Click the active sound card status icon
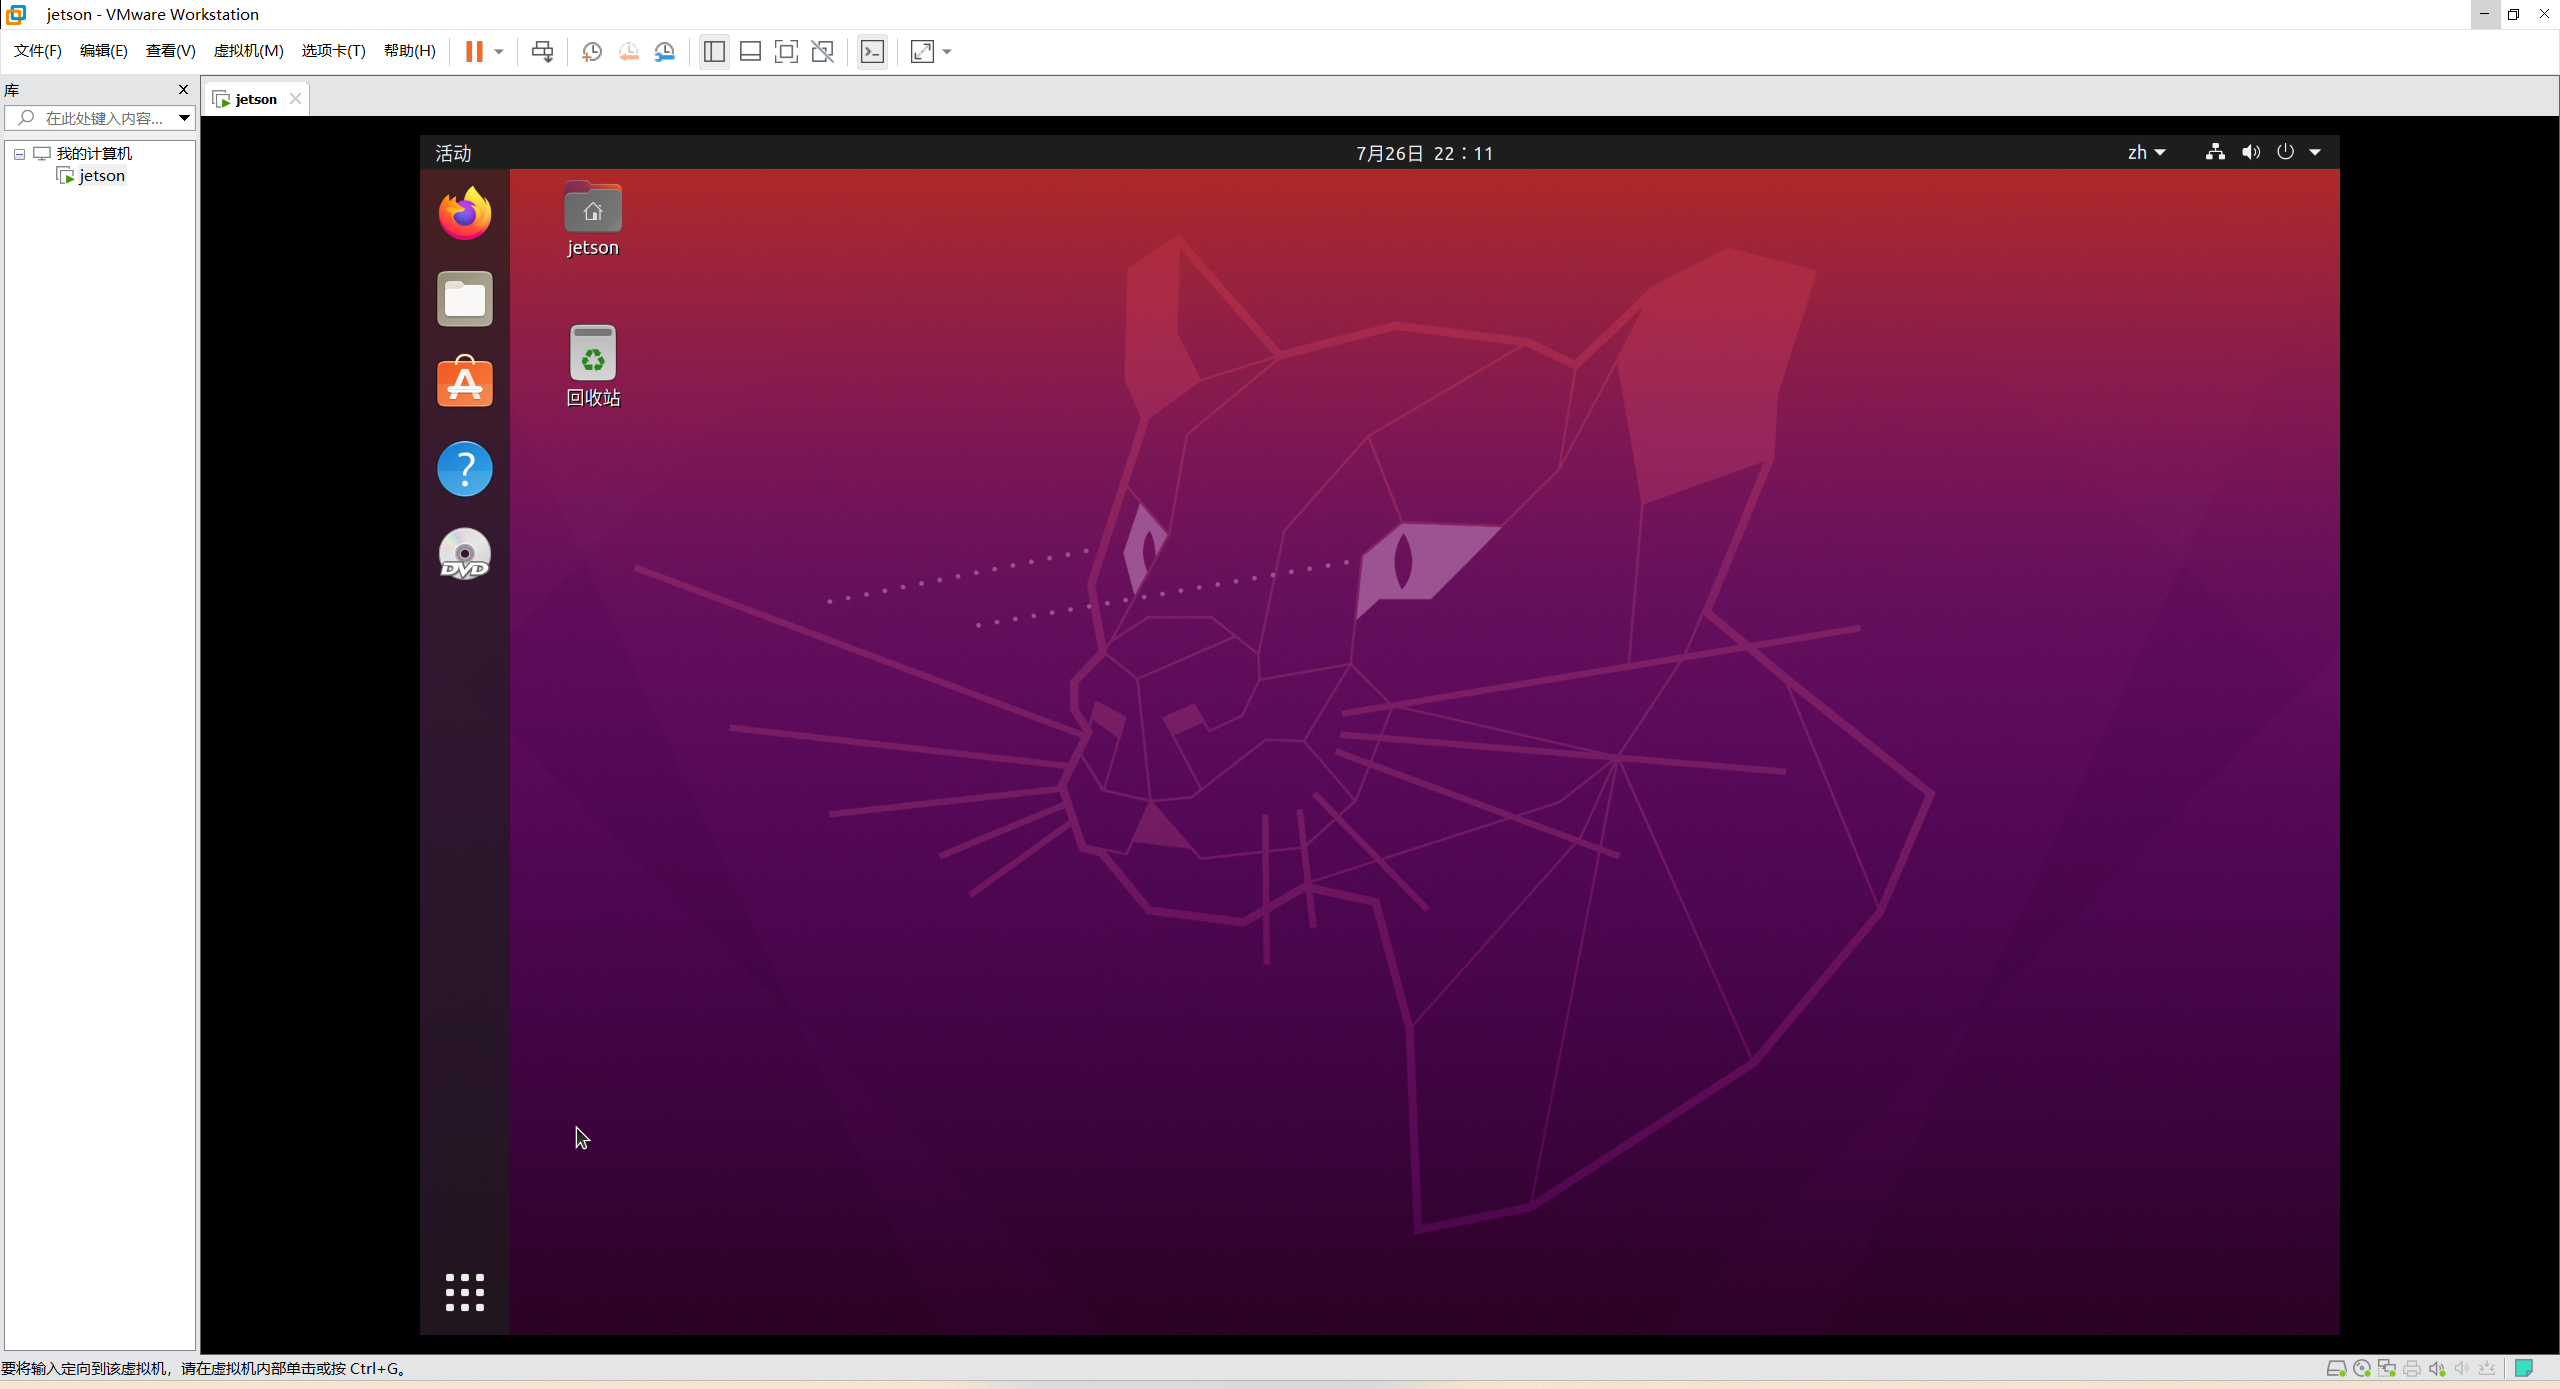 [2437, 1369]
